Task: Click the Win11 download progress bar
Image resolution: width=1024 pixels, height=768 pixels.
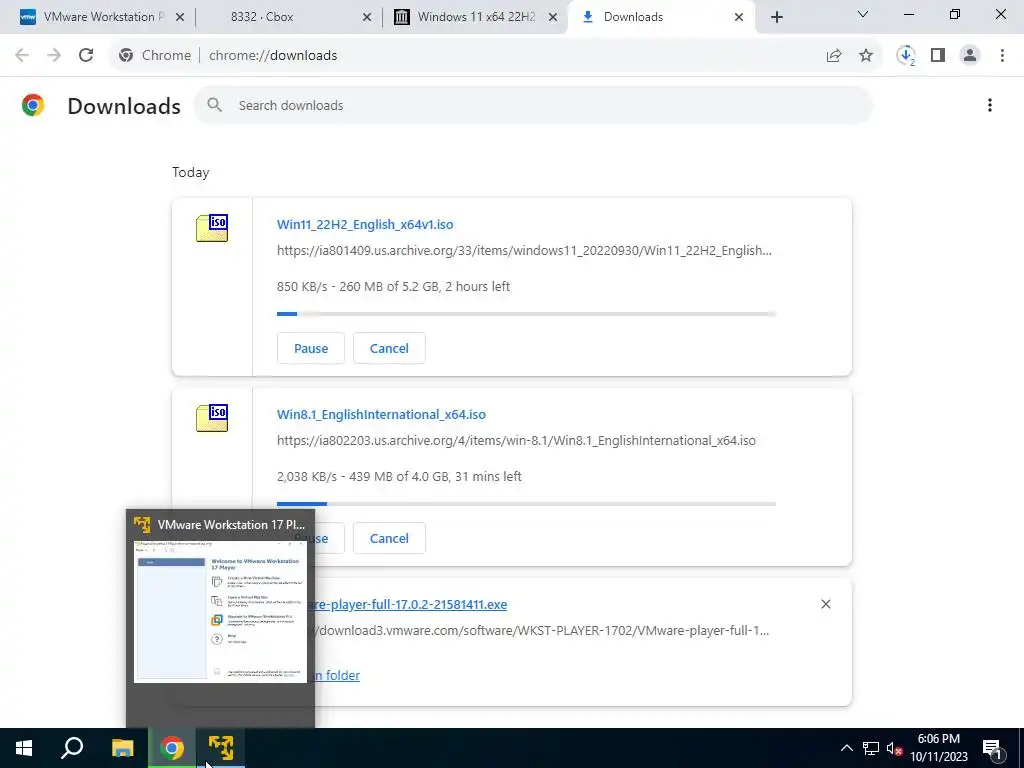Action: click(x=526, y=314)
